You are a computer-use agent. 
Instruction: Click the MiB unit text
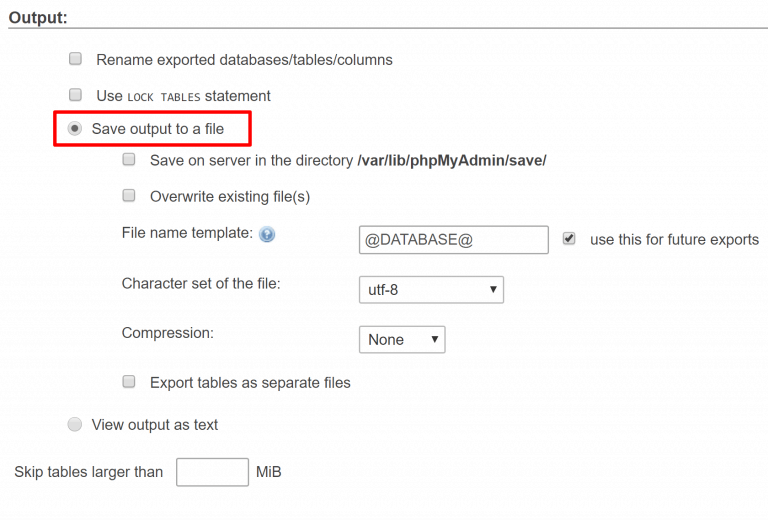pyautogui.click(x=269, y=472)
